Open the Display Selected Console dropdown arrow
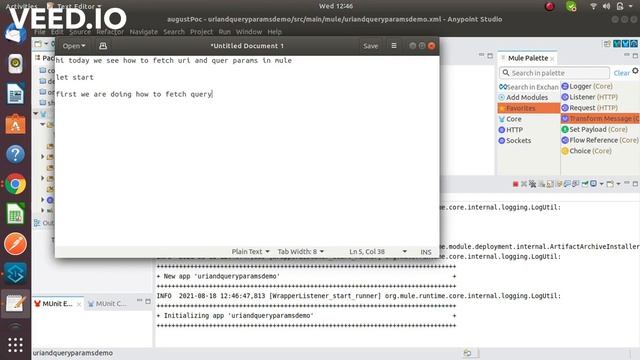 [x=601, y=184]
